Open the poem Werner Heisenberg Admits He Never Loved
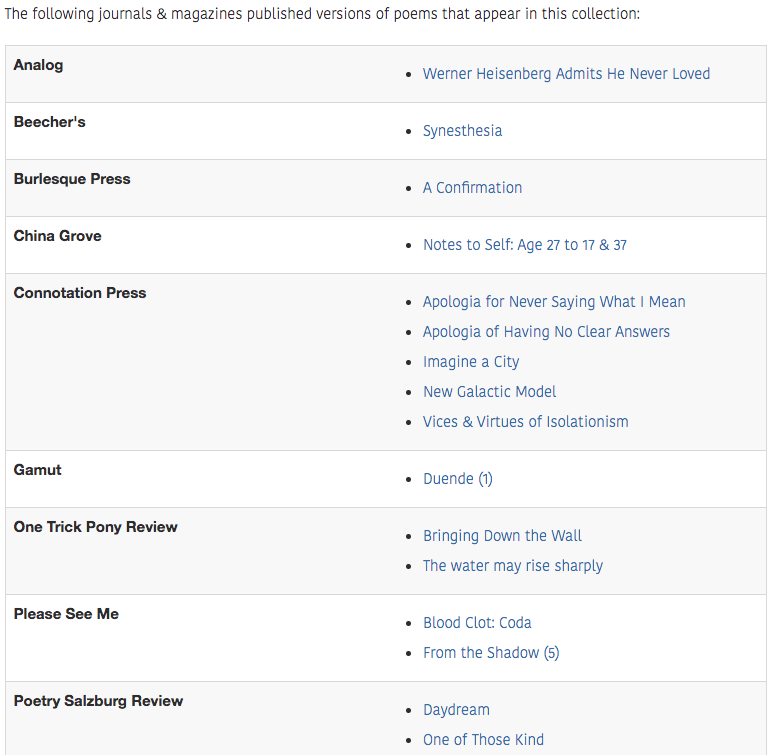 tap(566, 74)
